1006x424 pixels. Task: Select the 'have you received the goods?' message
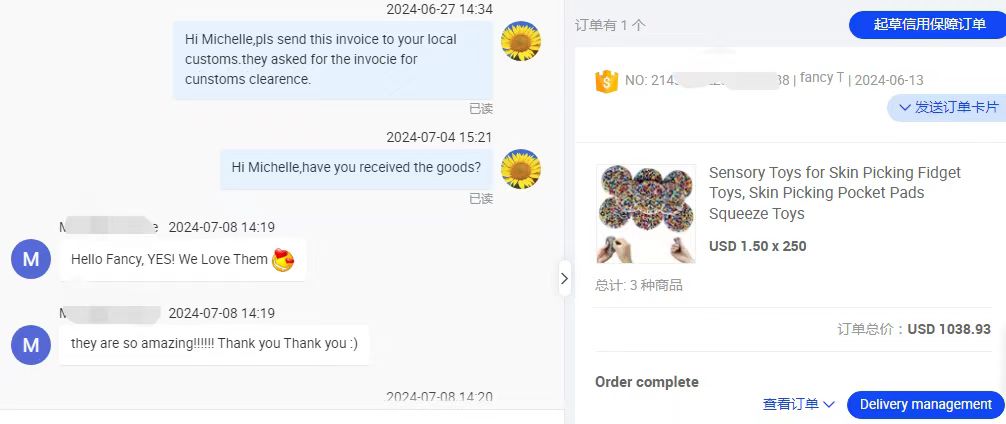(x=356, y=167)
